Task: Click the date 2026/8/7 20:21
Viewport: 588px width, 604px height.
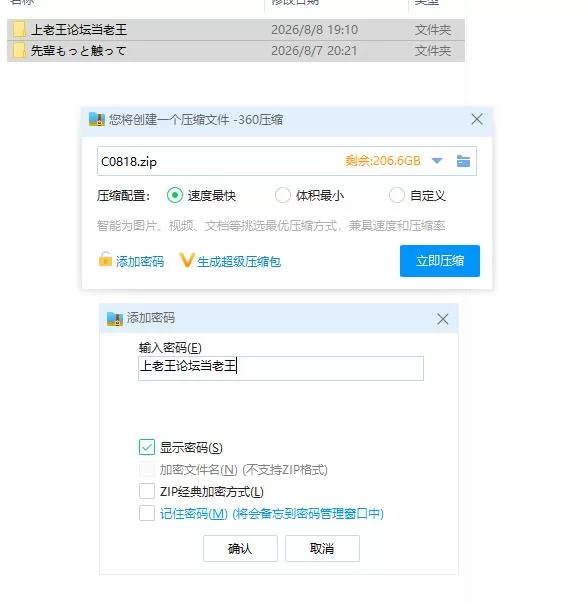Action: tap(314, 50)
